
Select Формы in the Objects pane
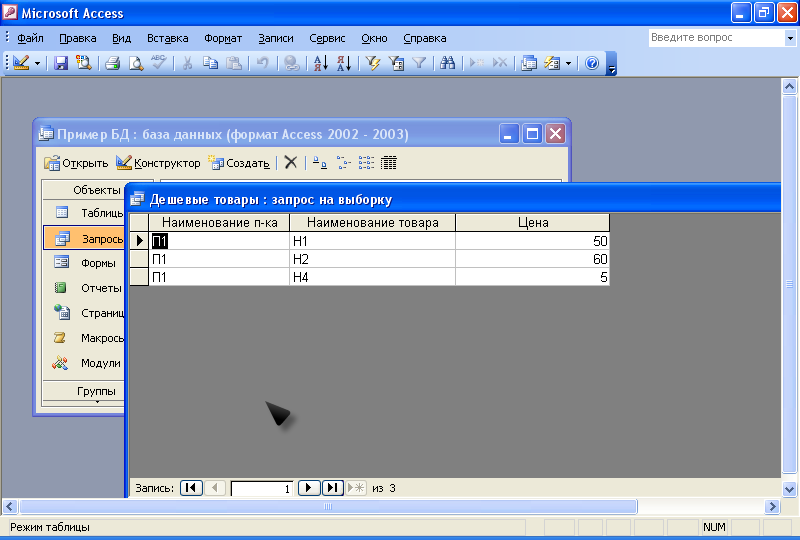tap(84, 263)
